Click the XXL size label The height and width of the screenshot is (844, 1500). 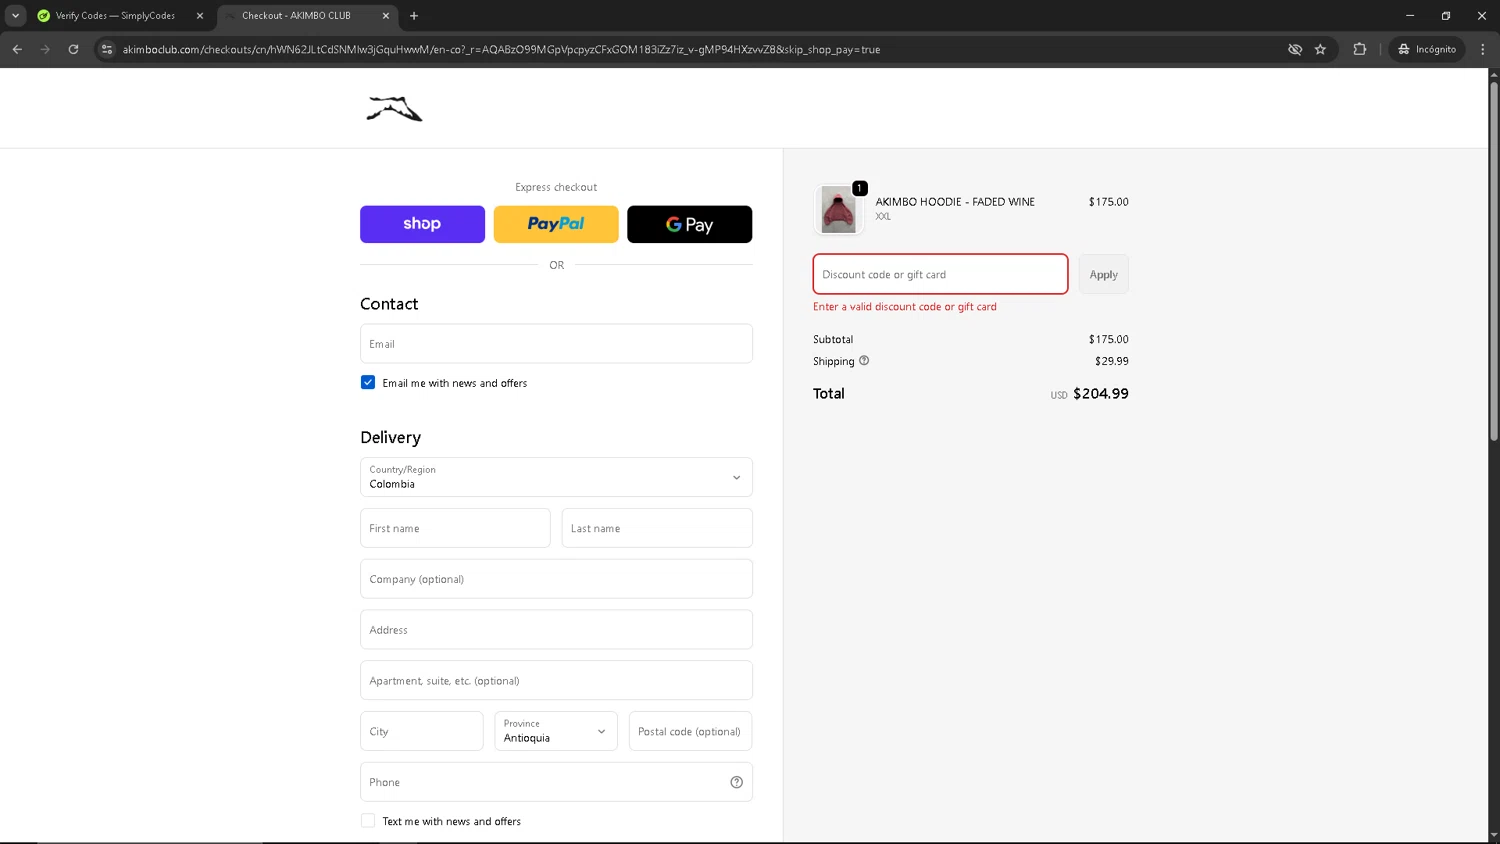coord(883,216)
